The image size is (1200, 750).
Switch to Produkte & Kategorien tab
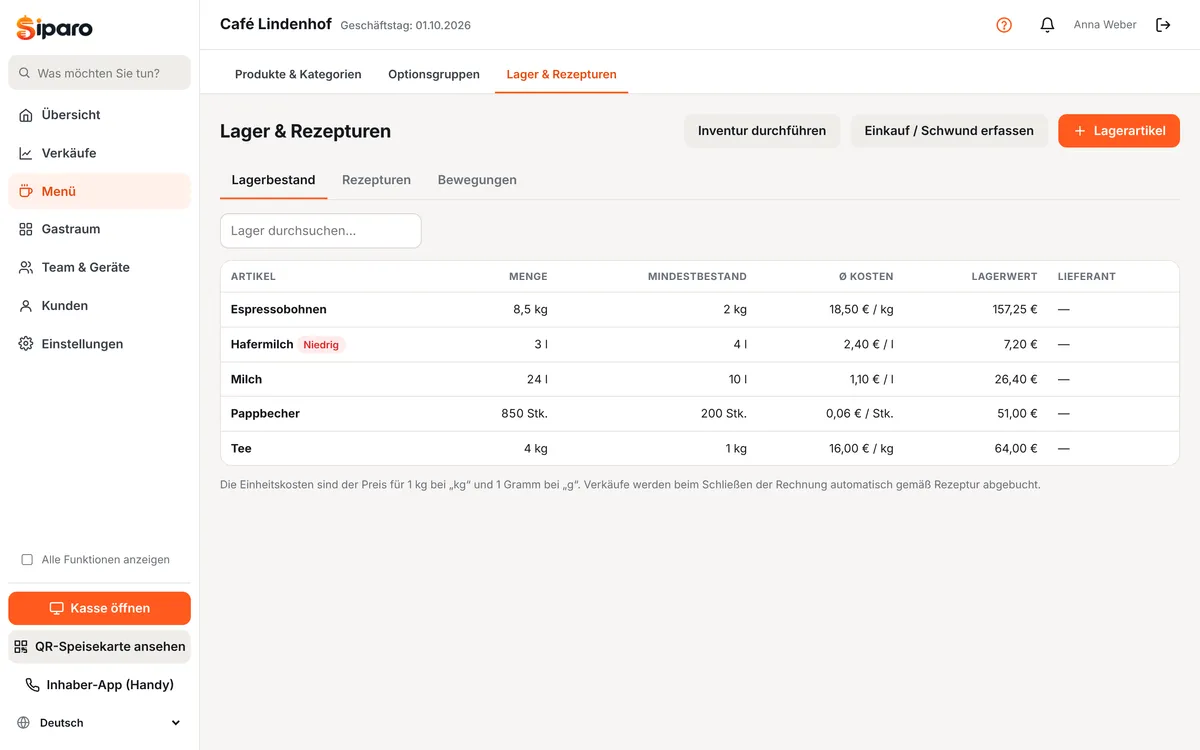(298, 74)
